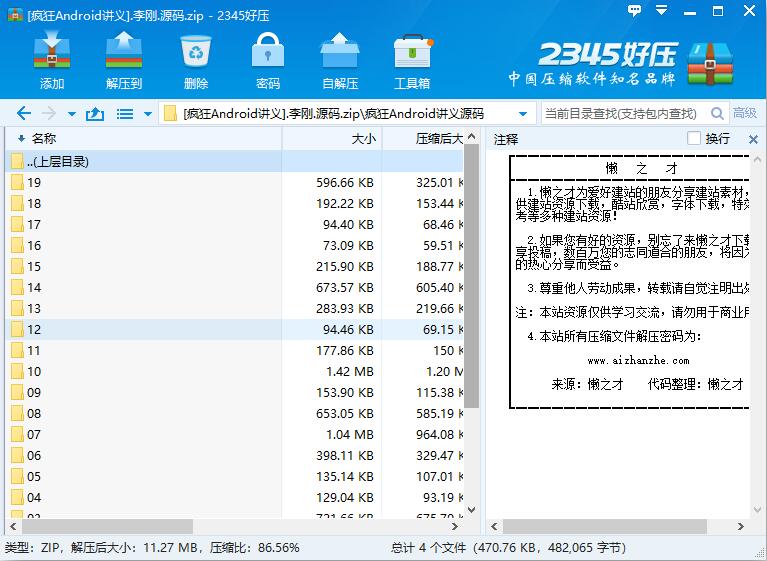Click the size value 673.57 KB

coord(344,288)
